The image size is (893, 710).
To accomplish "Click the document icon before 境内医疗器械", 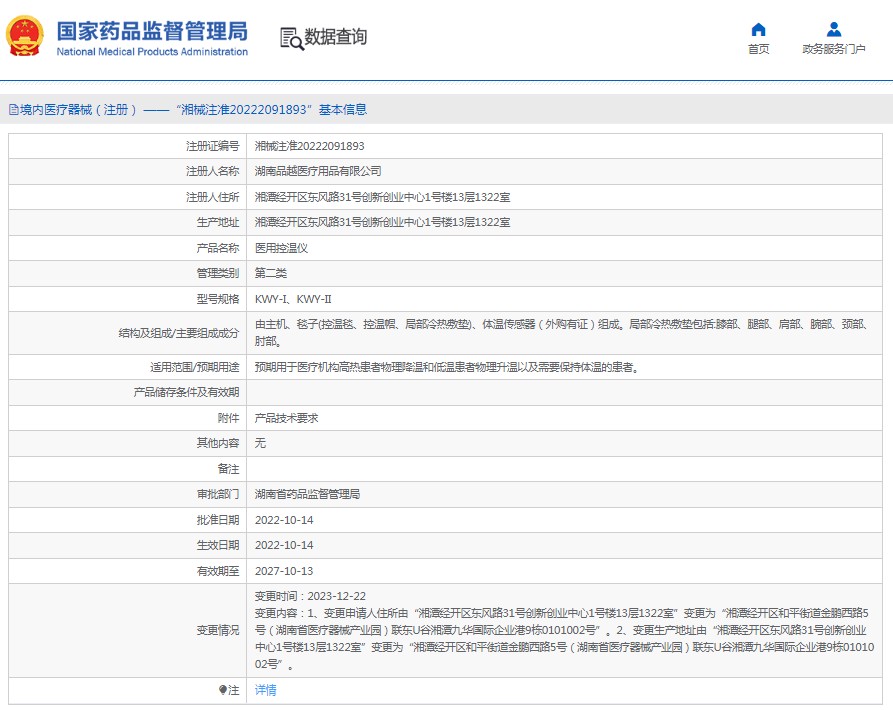I will click(x=14, y=110).
